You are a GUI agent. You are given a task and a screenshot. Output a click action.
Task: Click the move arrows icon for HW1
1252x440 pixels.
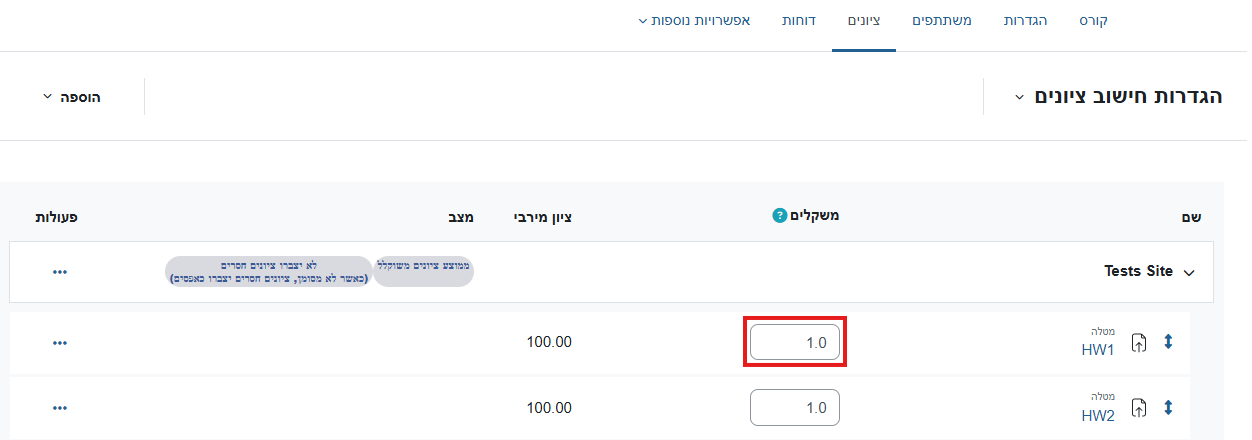[x=1168, y=342]
